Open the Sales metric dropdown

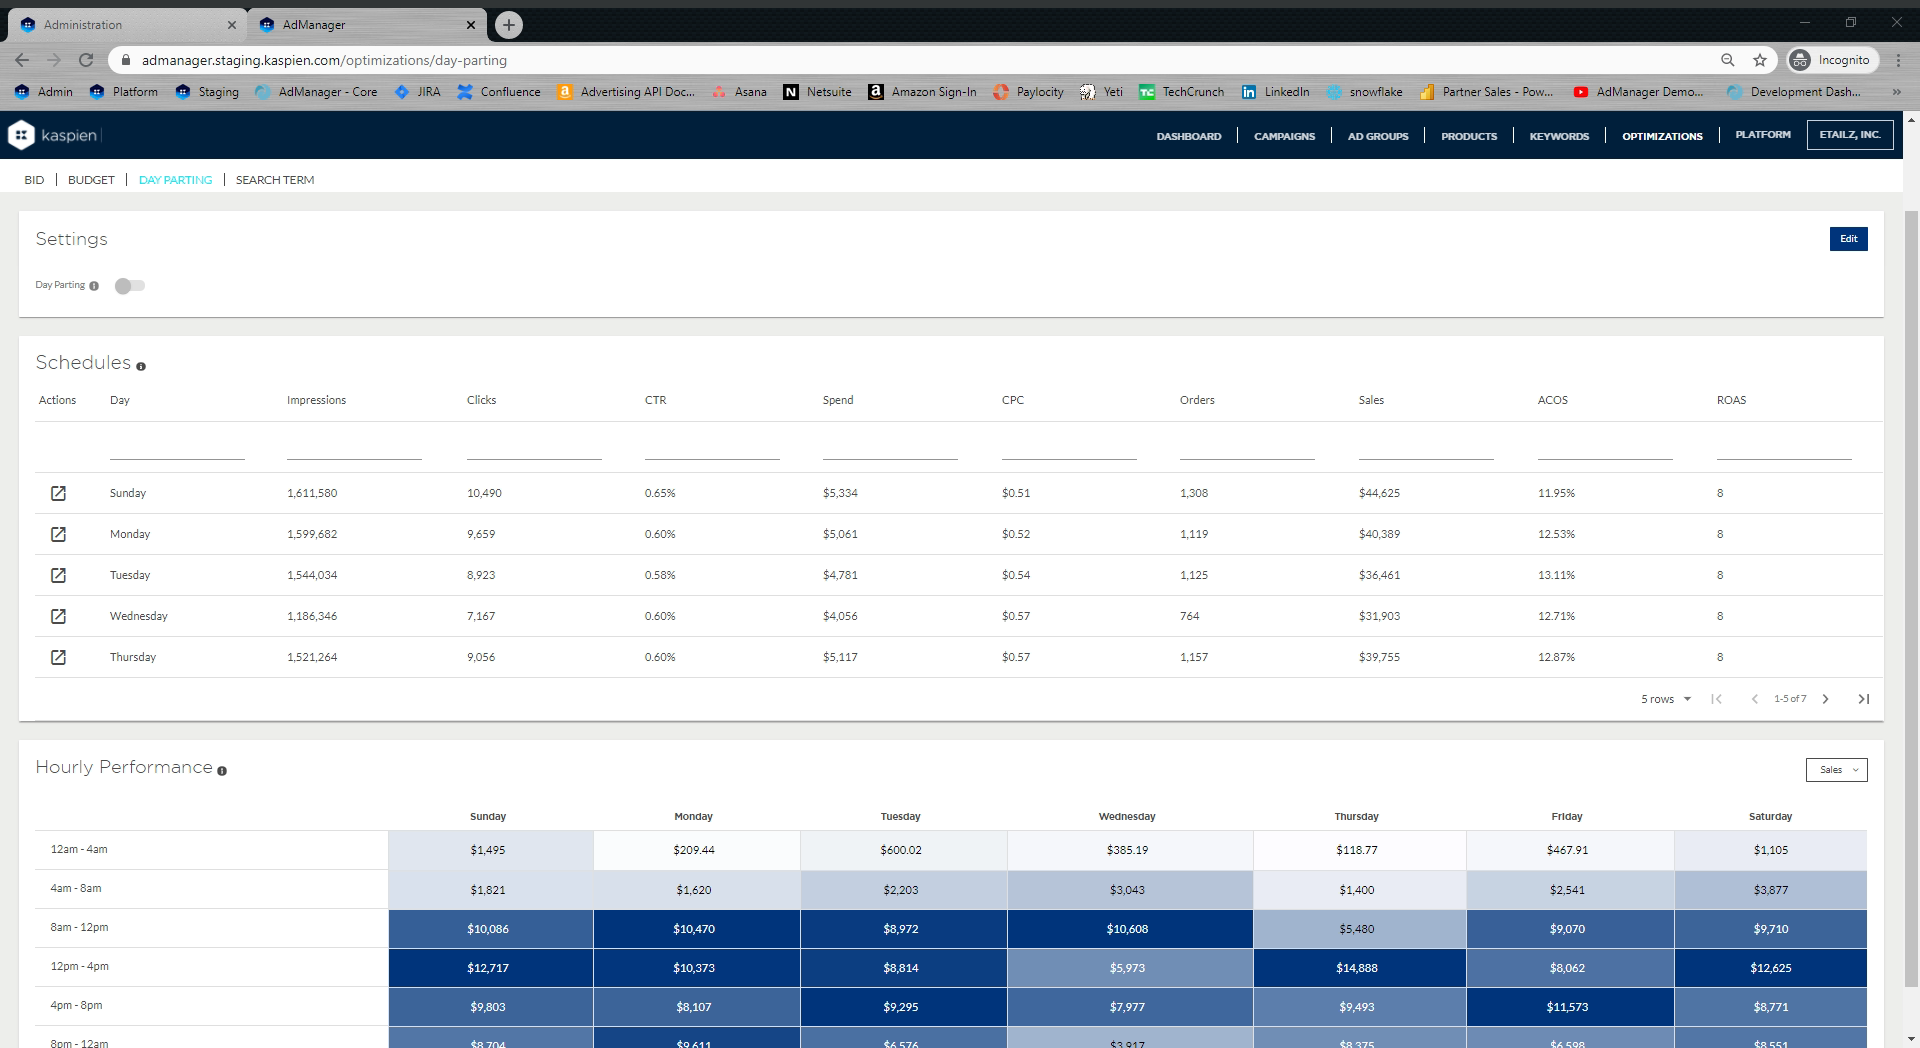[1837, 770]
